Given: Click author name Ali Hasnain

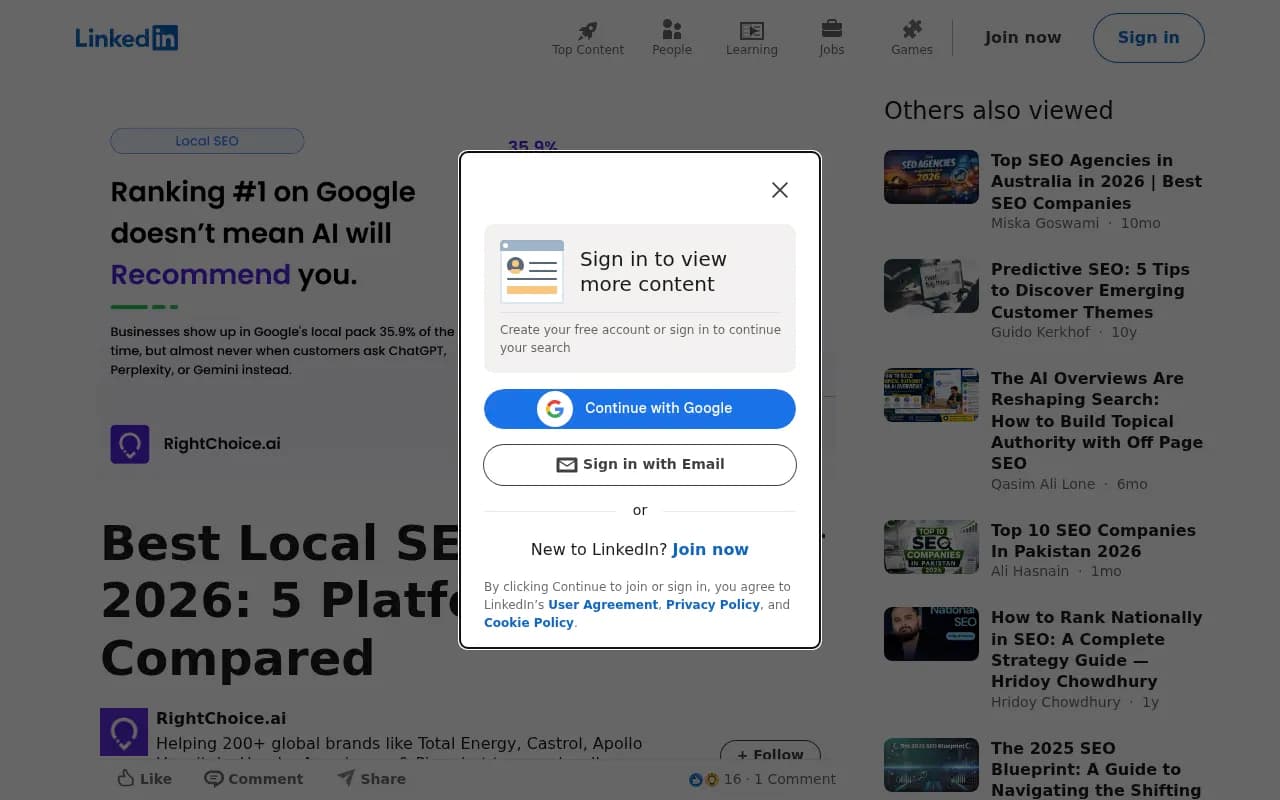Looking at the screenshot, I should pyautogui.click(x=1029, y=571).
